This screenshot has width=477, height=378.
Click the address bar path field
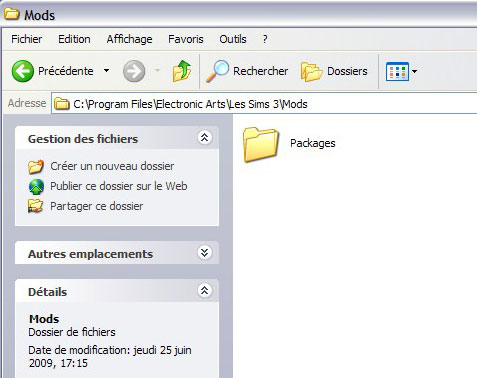pyautogui.click(x=264, y=104)
